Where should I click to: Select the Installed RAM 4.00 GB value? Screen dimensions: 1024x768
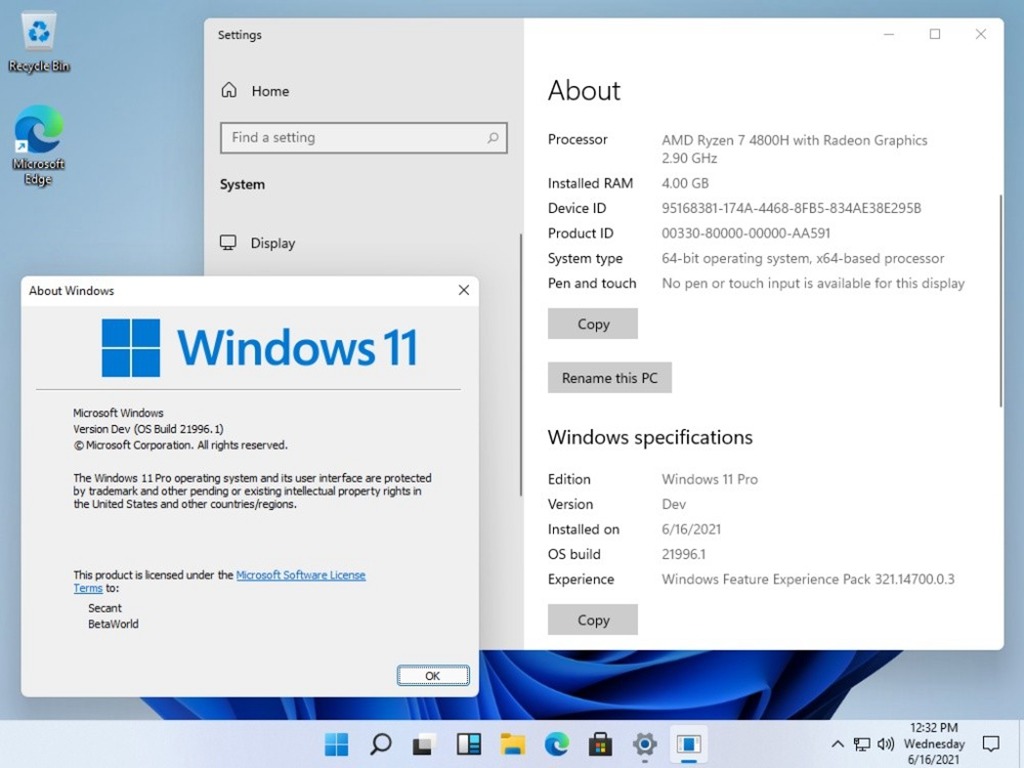(685, 184)
